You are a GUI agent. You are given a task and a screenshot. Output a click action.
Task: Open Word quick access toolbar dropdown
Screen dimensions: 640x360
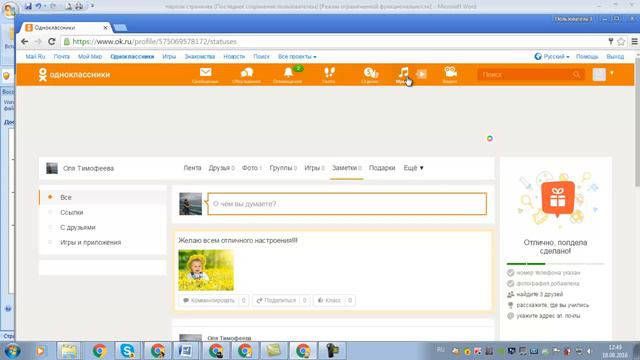[93, 6]
